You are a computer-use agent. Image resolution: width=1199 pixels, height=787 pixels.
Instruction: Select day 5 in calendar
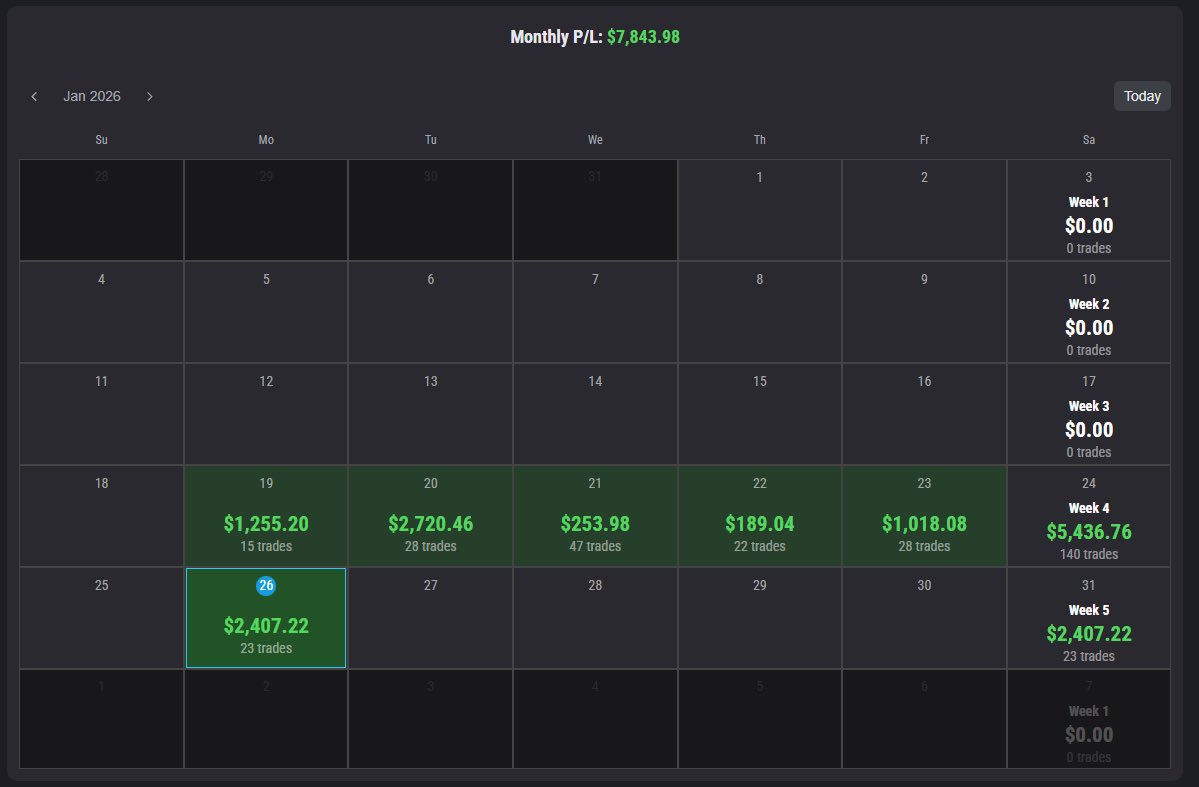point(266,312)
